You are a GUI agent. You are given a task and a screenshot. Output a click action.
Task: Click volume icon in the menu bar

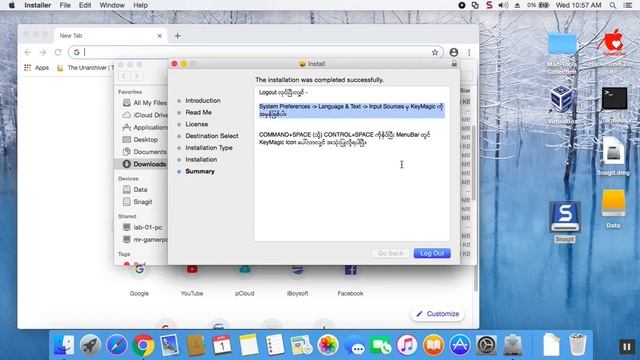coord(503,5)
